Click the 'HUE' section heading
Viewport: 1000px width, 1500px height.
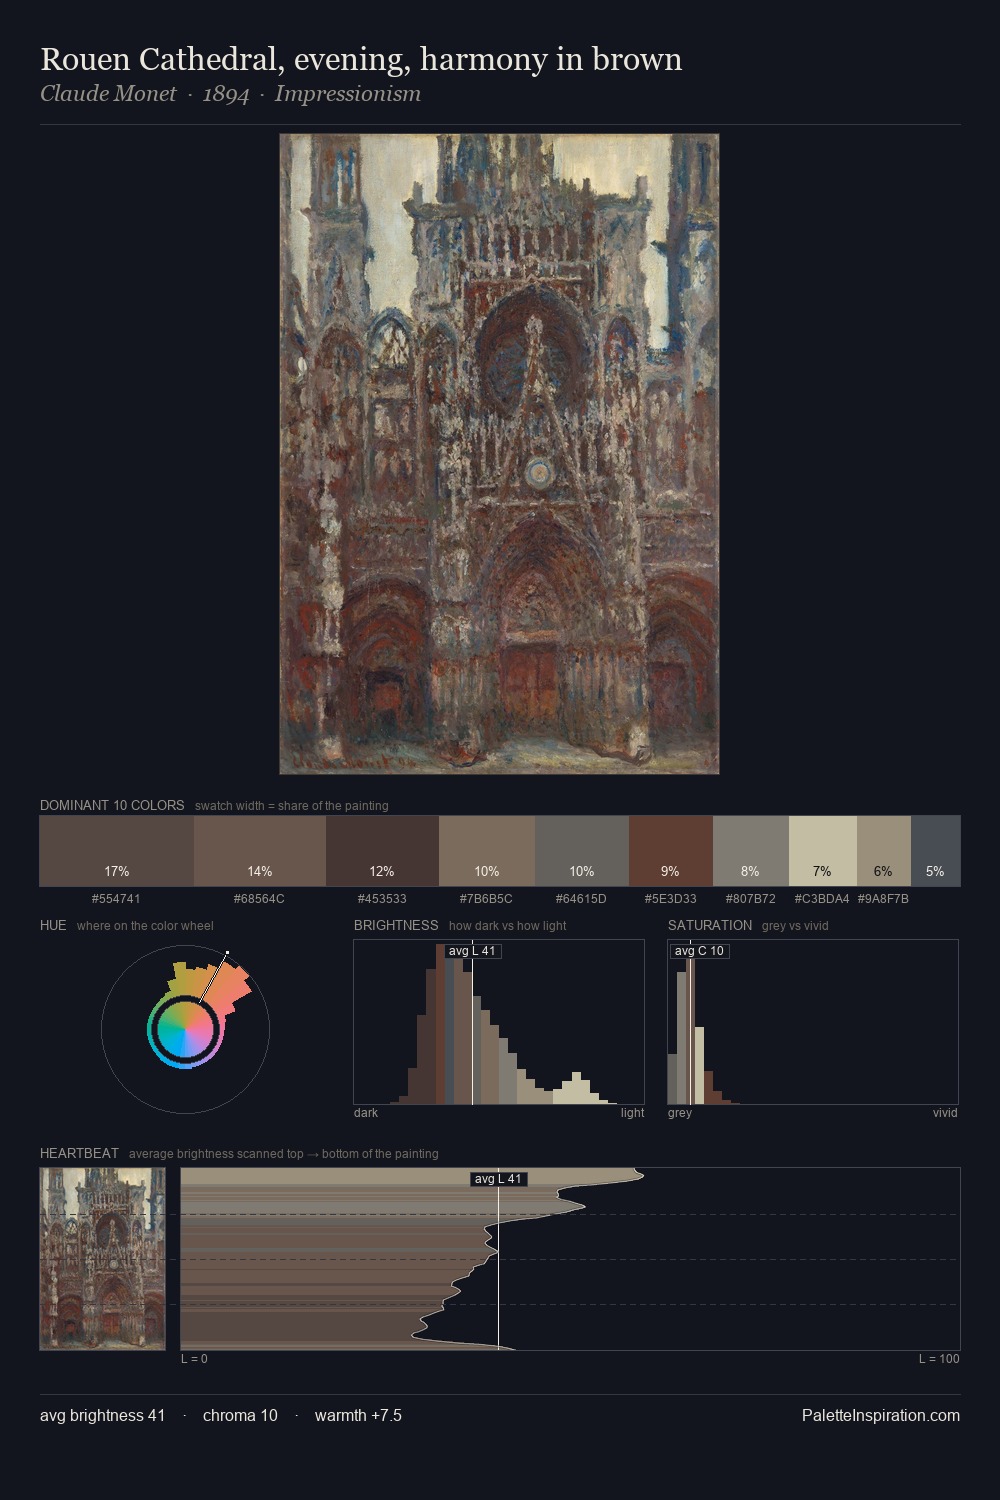tap(53, 925)
